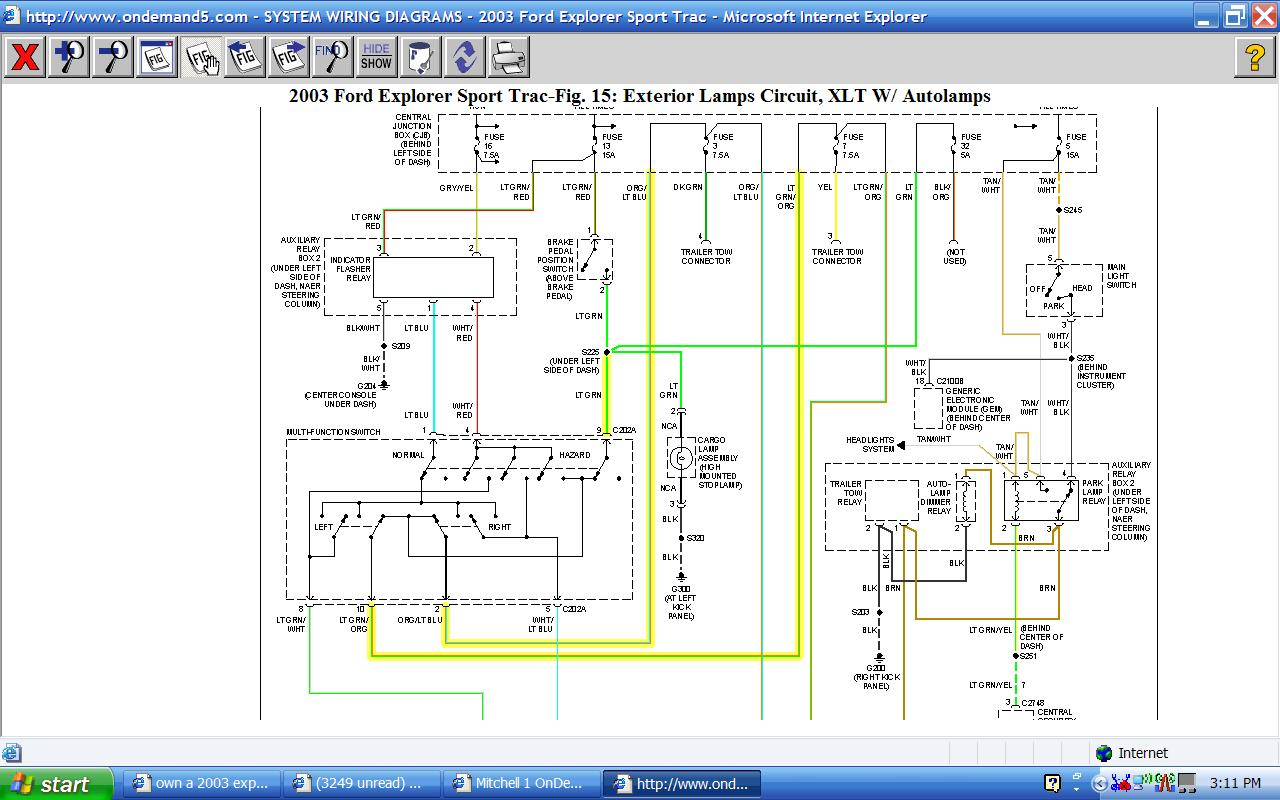
Task: Select the FIG hand pan tool
Action: click(201, 57)
